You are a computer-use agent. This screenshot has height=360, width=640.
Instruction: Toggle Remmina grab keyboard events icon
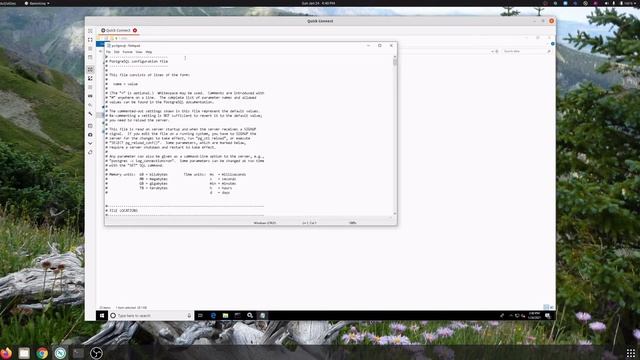point(90,96)
